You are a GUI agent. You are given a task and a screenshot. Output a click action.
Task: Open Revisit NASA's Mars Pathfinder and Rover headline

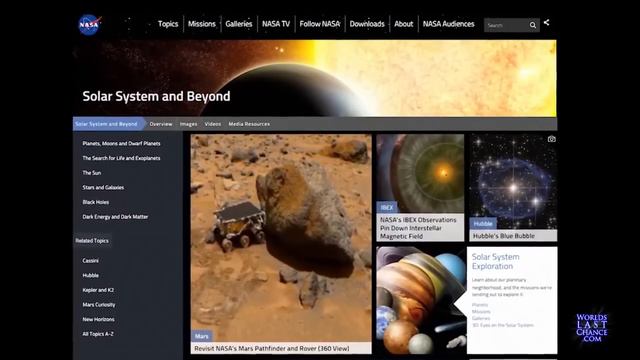click(x=272, y=349)
